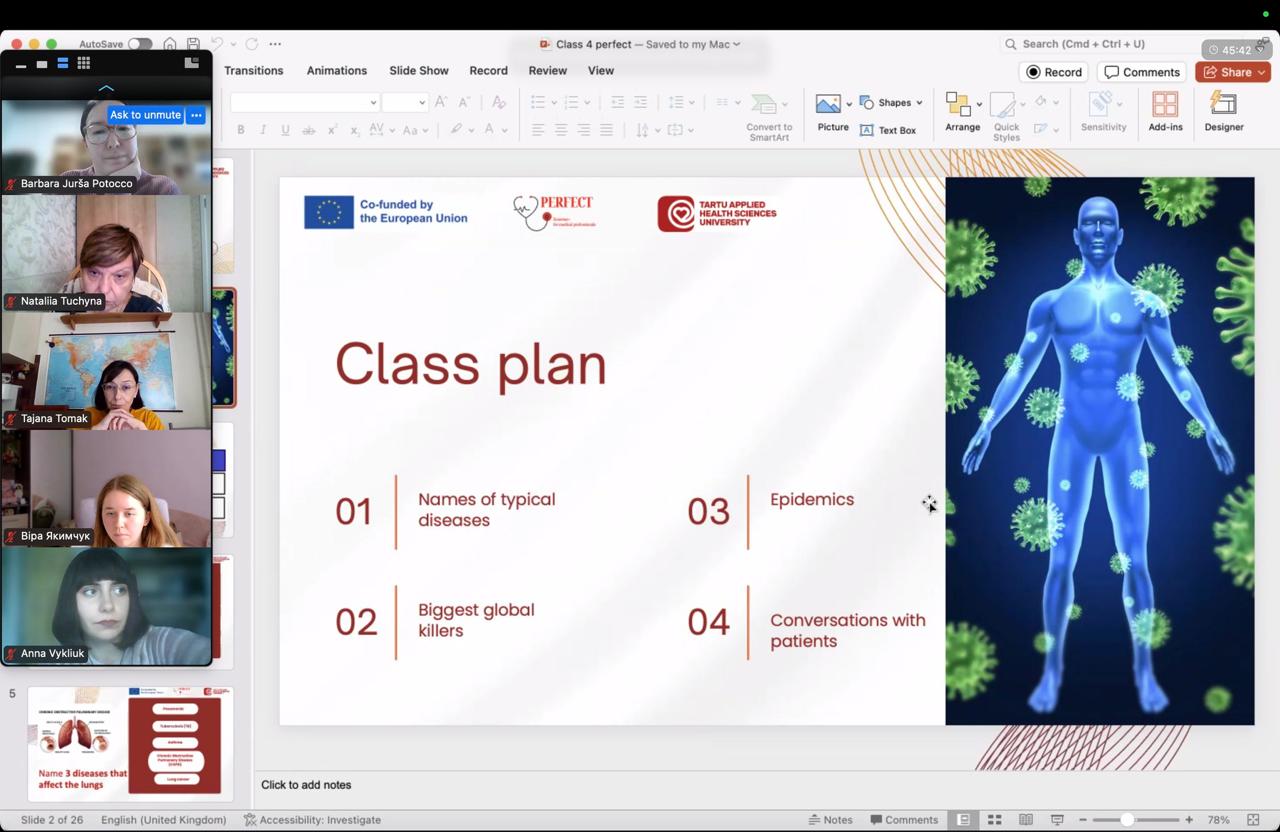Click the zoom slider handle

pyautogui.click(x=1127, y=820)
